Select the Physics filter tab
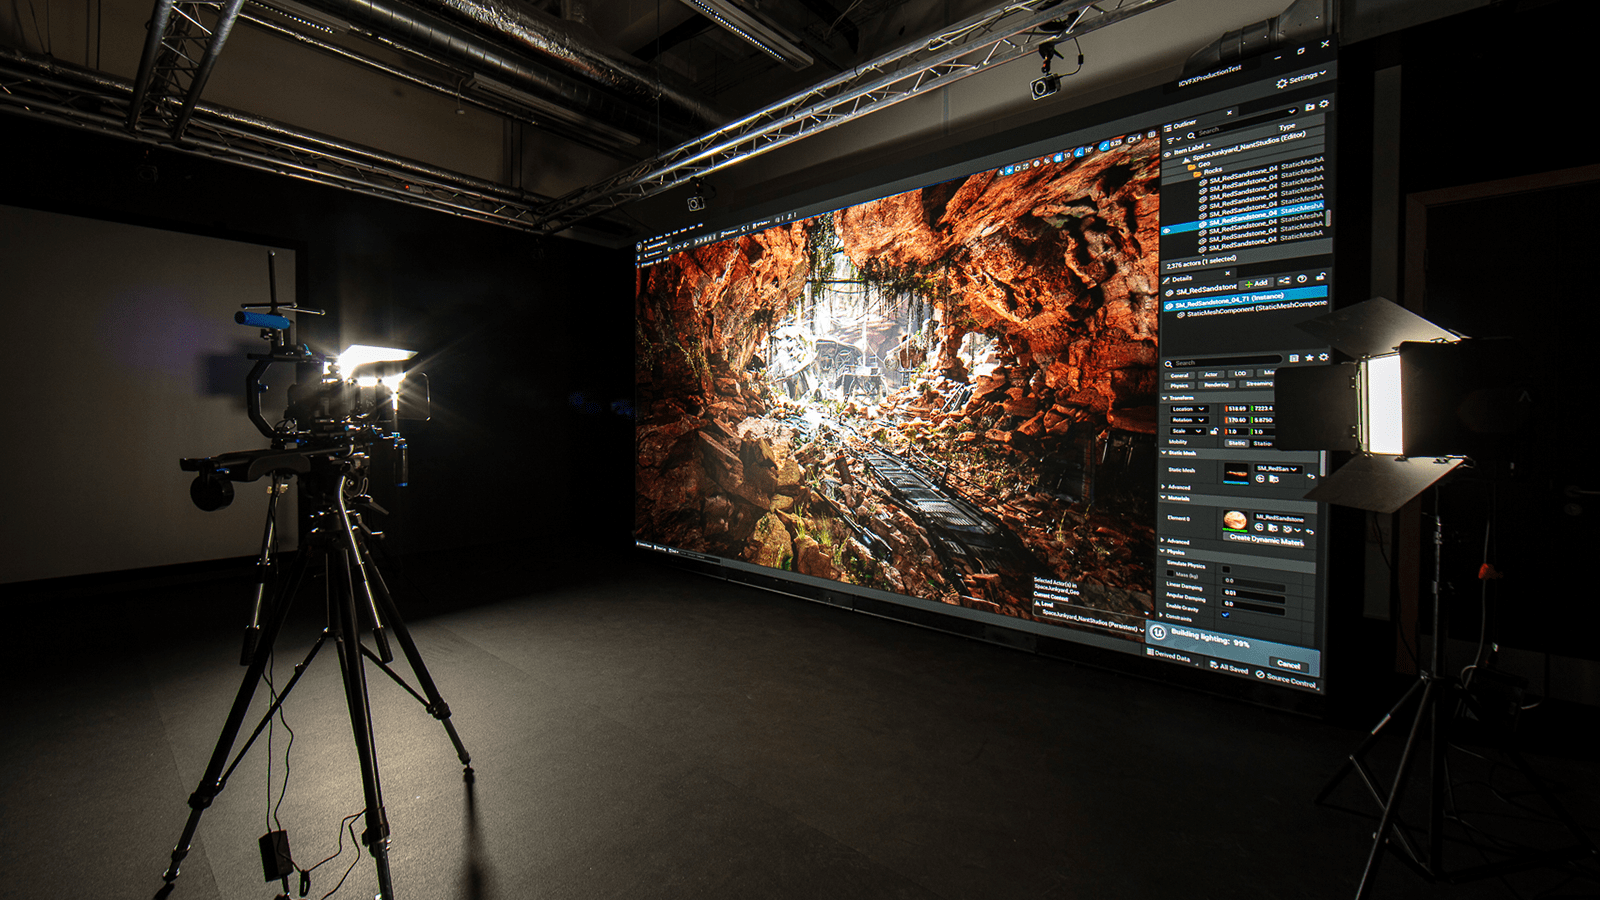 [1179, 386]
